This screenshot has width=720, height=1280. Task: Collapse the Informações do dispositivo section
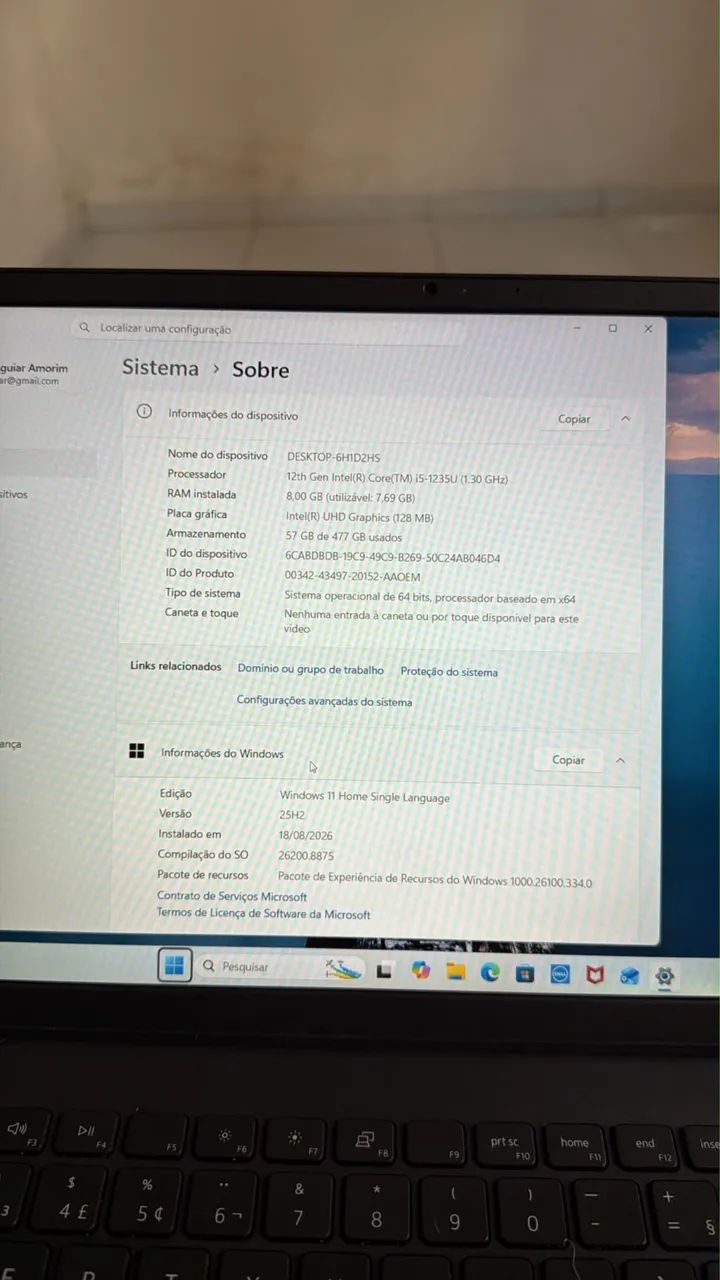click(626, 419)
